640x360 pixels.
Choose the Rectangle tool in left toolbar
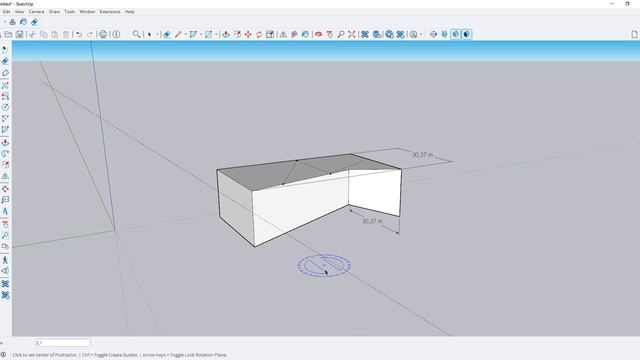pos(5,97)
